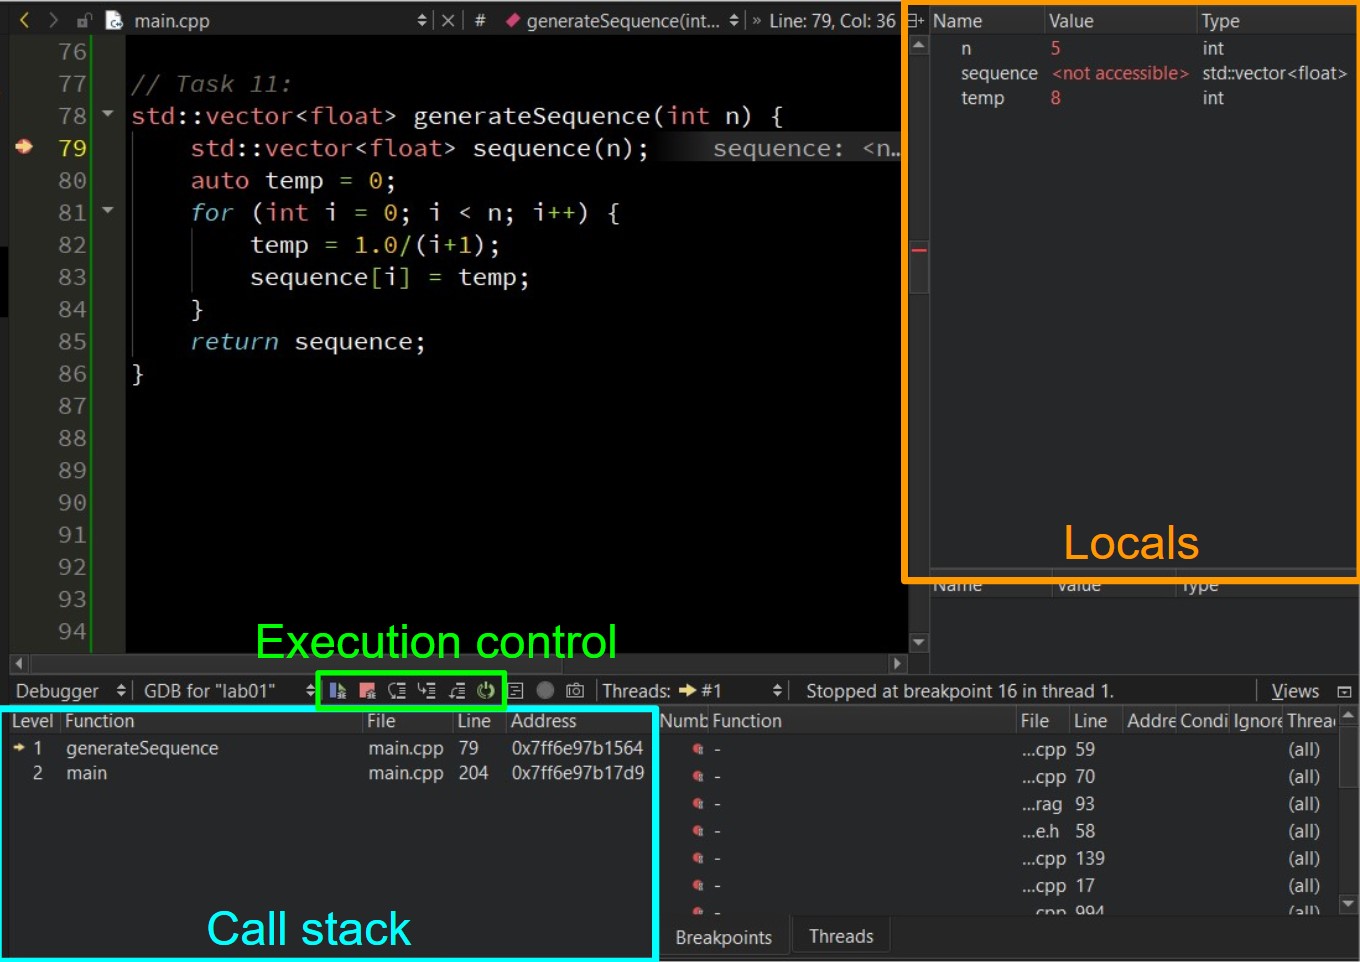Toggle Operate by Instruction mode icon
This screenshot has height=962, width=1360.
[516, 690]
